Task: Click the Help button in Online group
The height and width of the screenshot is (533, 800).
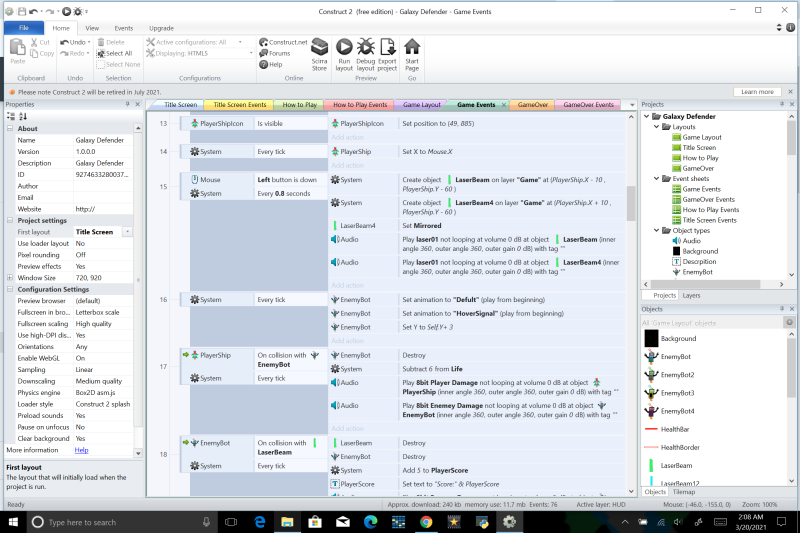Action: point(270,64)
